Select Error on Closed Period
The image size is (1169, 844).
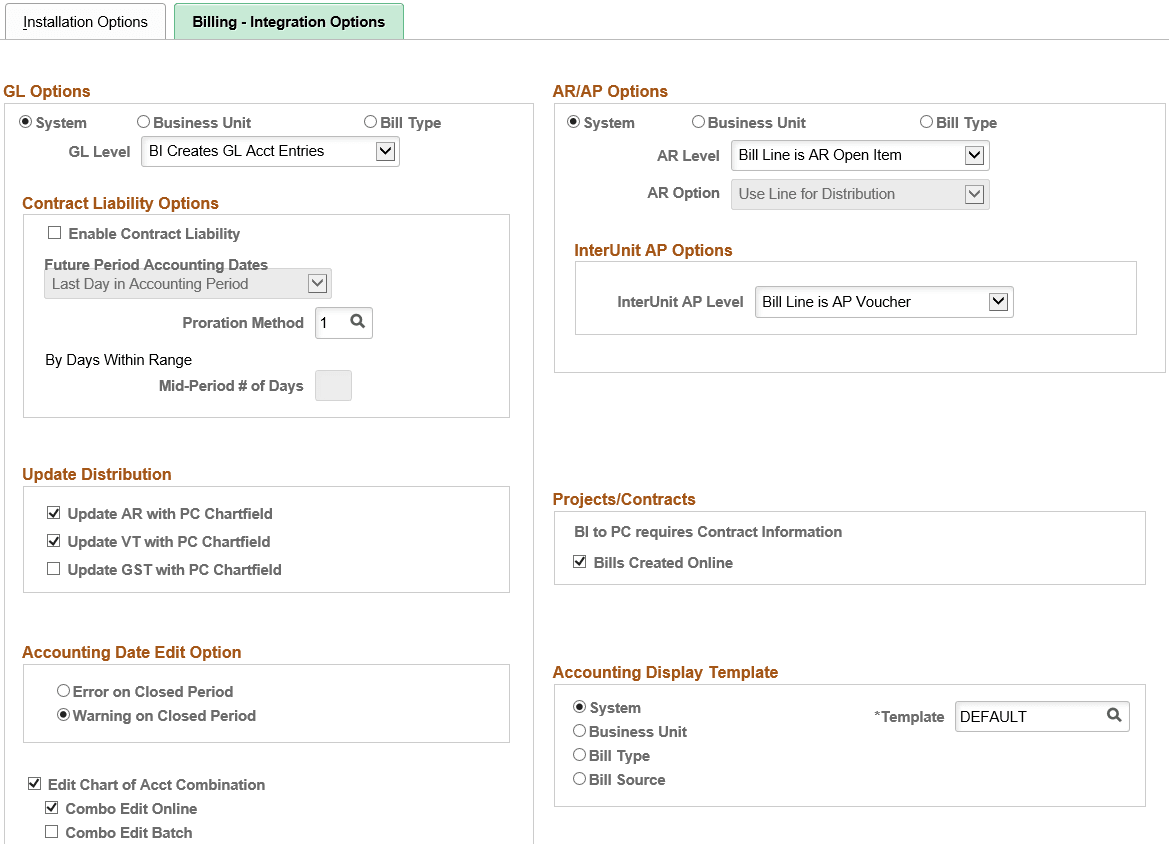(63, 690)
